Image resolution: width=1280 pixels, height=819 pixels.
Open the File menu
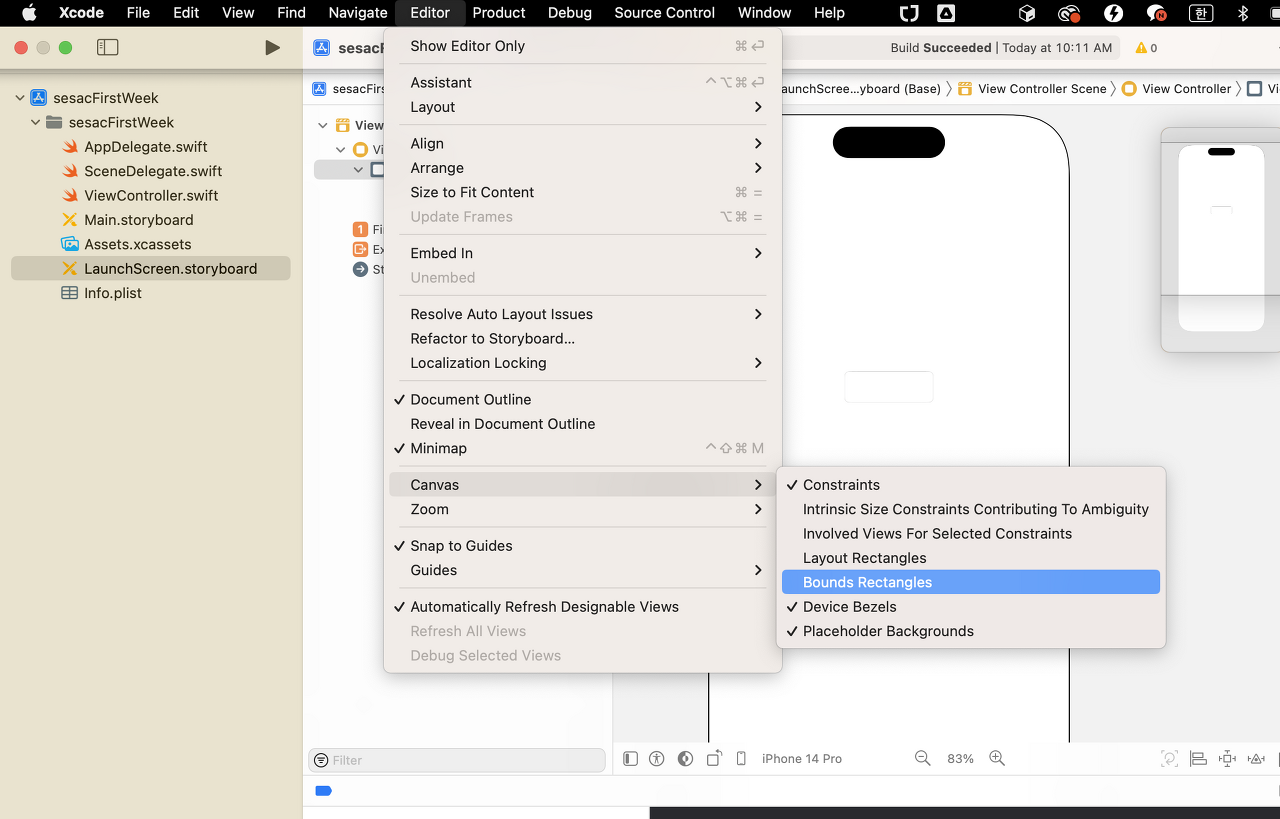(138, 13)
